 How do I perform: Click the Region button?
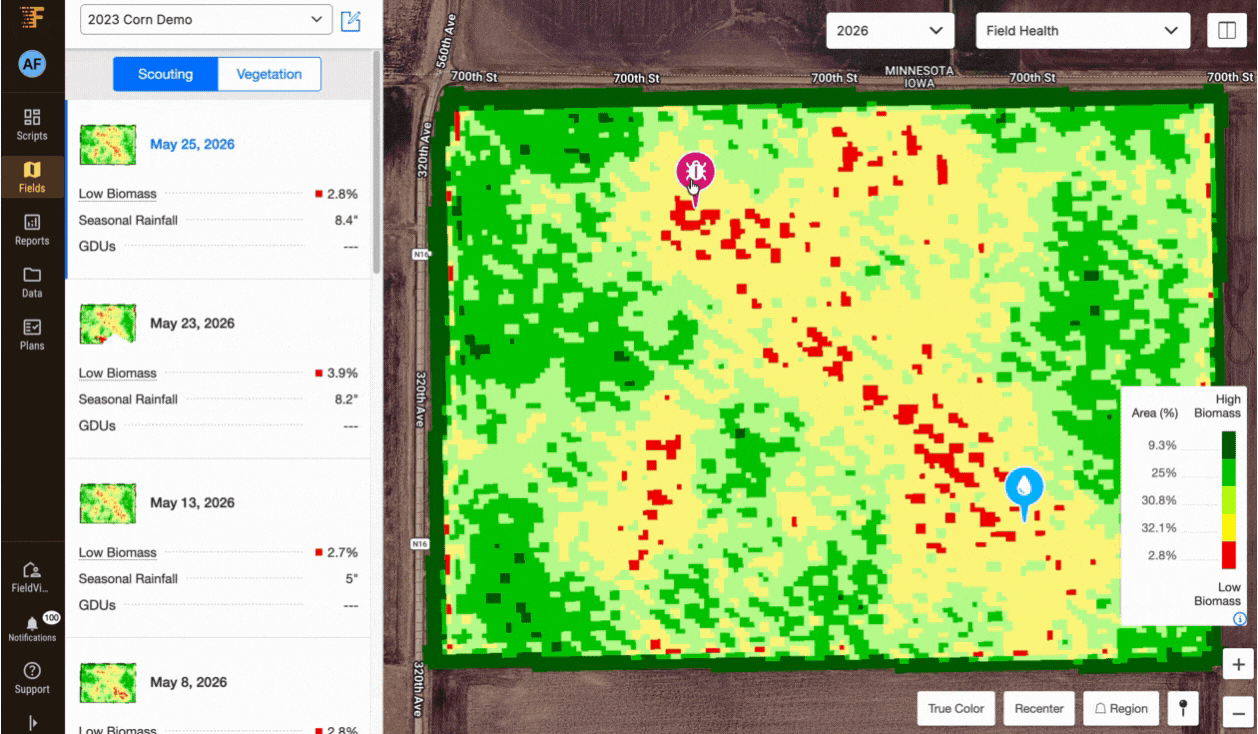click(x=1121, y=708)
